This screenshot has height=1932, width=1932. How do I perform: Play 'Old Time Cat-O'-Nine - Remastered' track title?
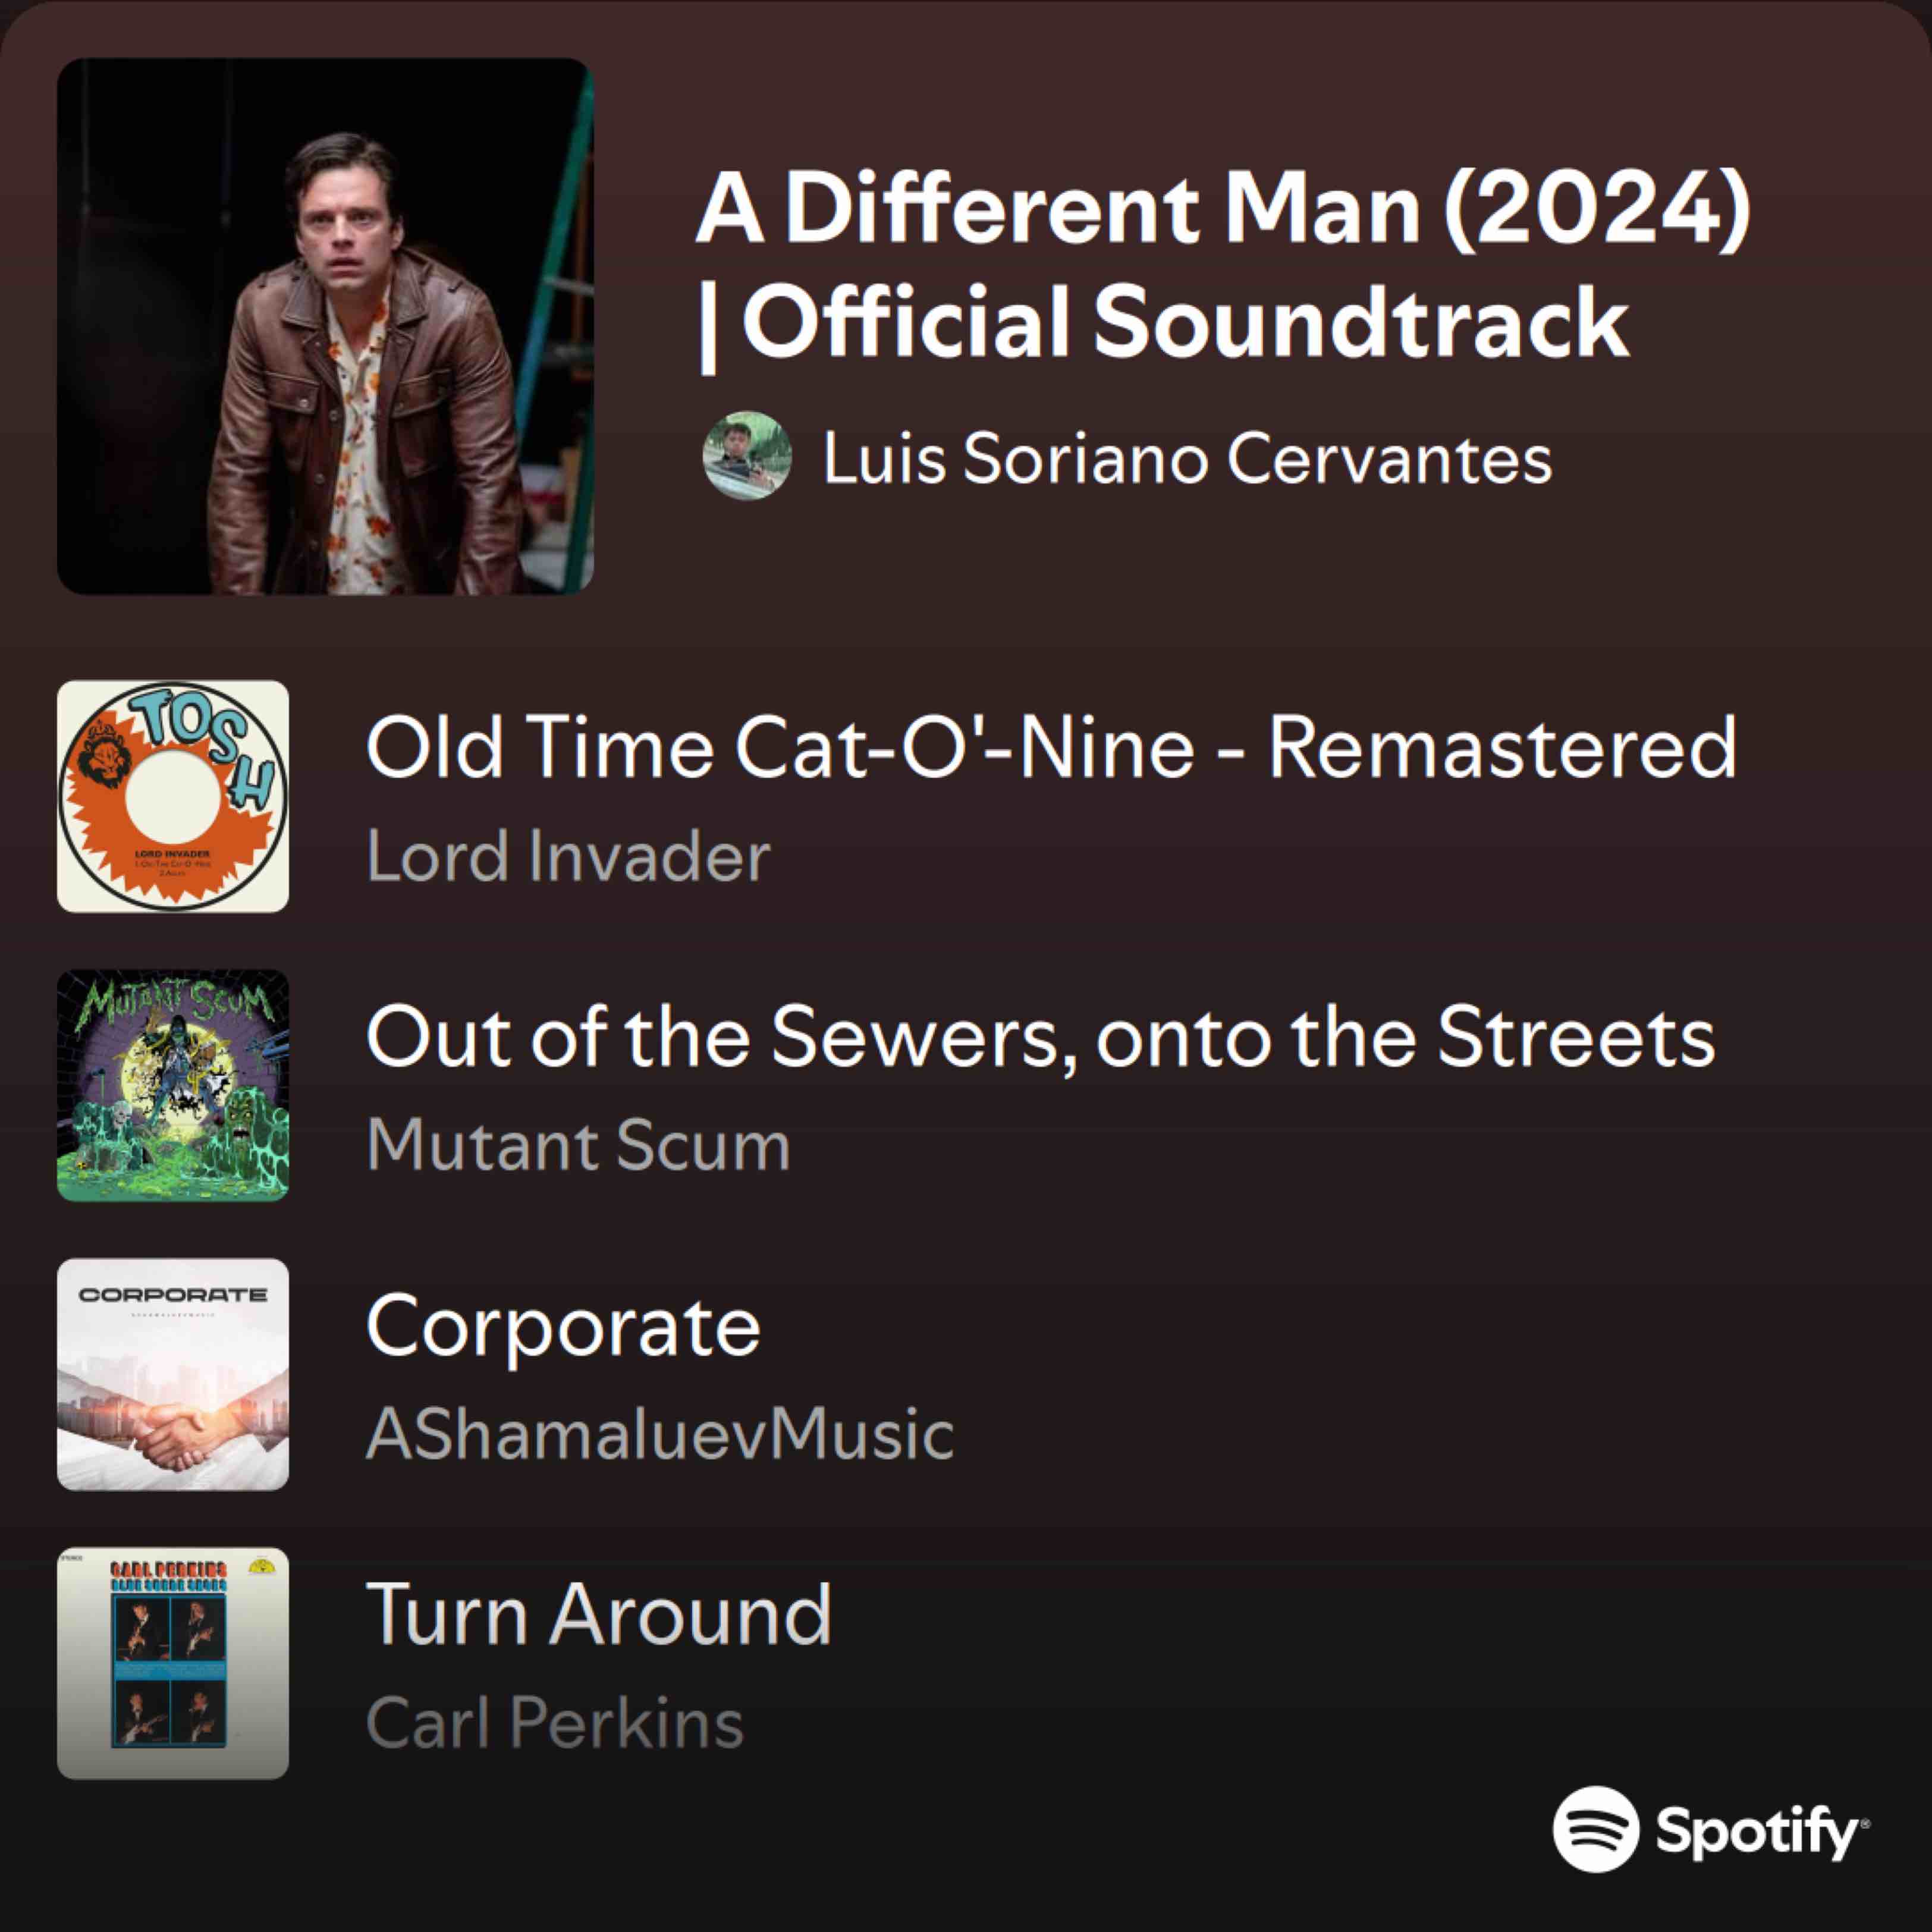[x=1051, y=747]
